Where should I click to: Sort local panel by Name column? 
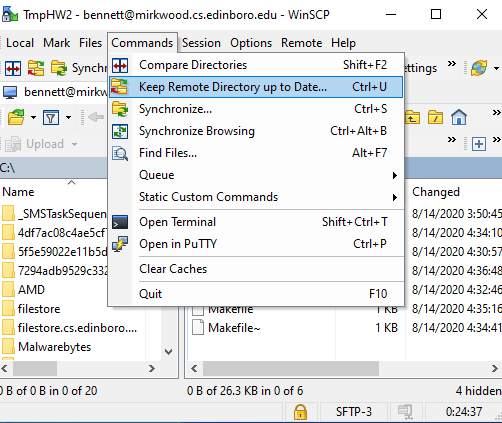coord(18,192)
